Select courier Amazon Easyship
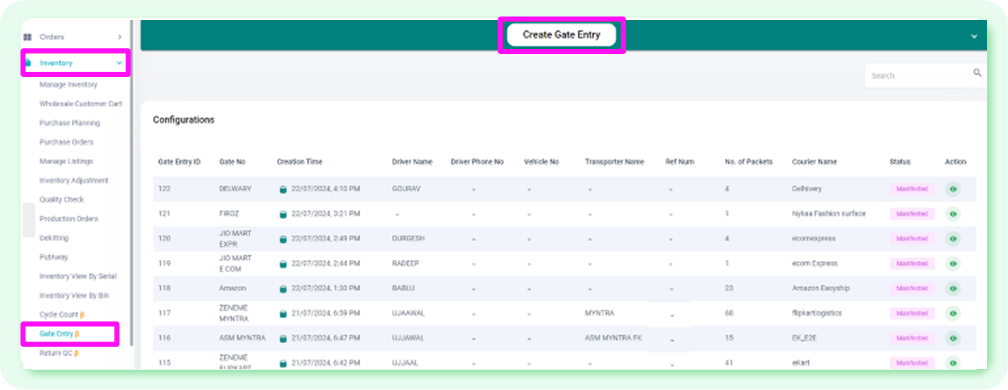This screenshot has width=1008, height=390. [x=821, y=288]
